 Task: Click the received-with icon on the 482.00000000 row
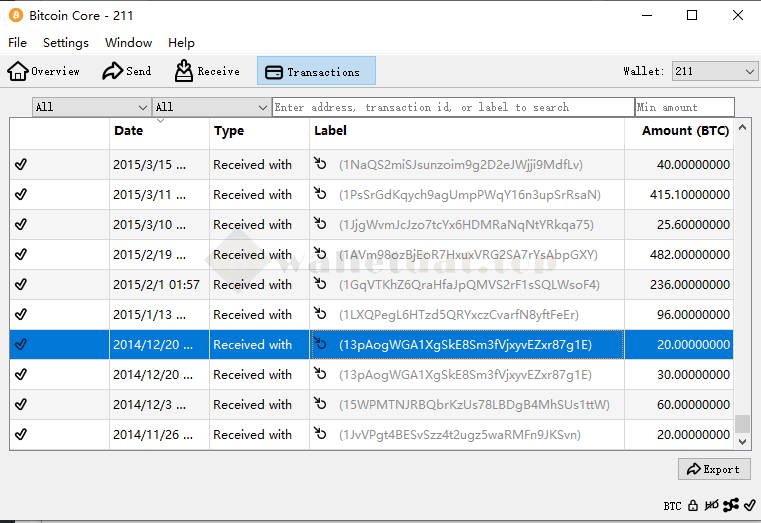[320, 255]
